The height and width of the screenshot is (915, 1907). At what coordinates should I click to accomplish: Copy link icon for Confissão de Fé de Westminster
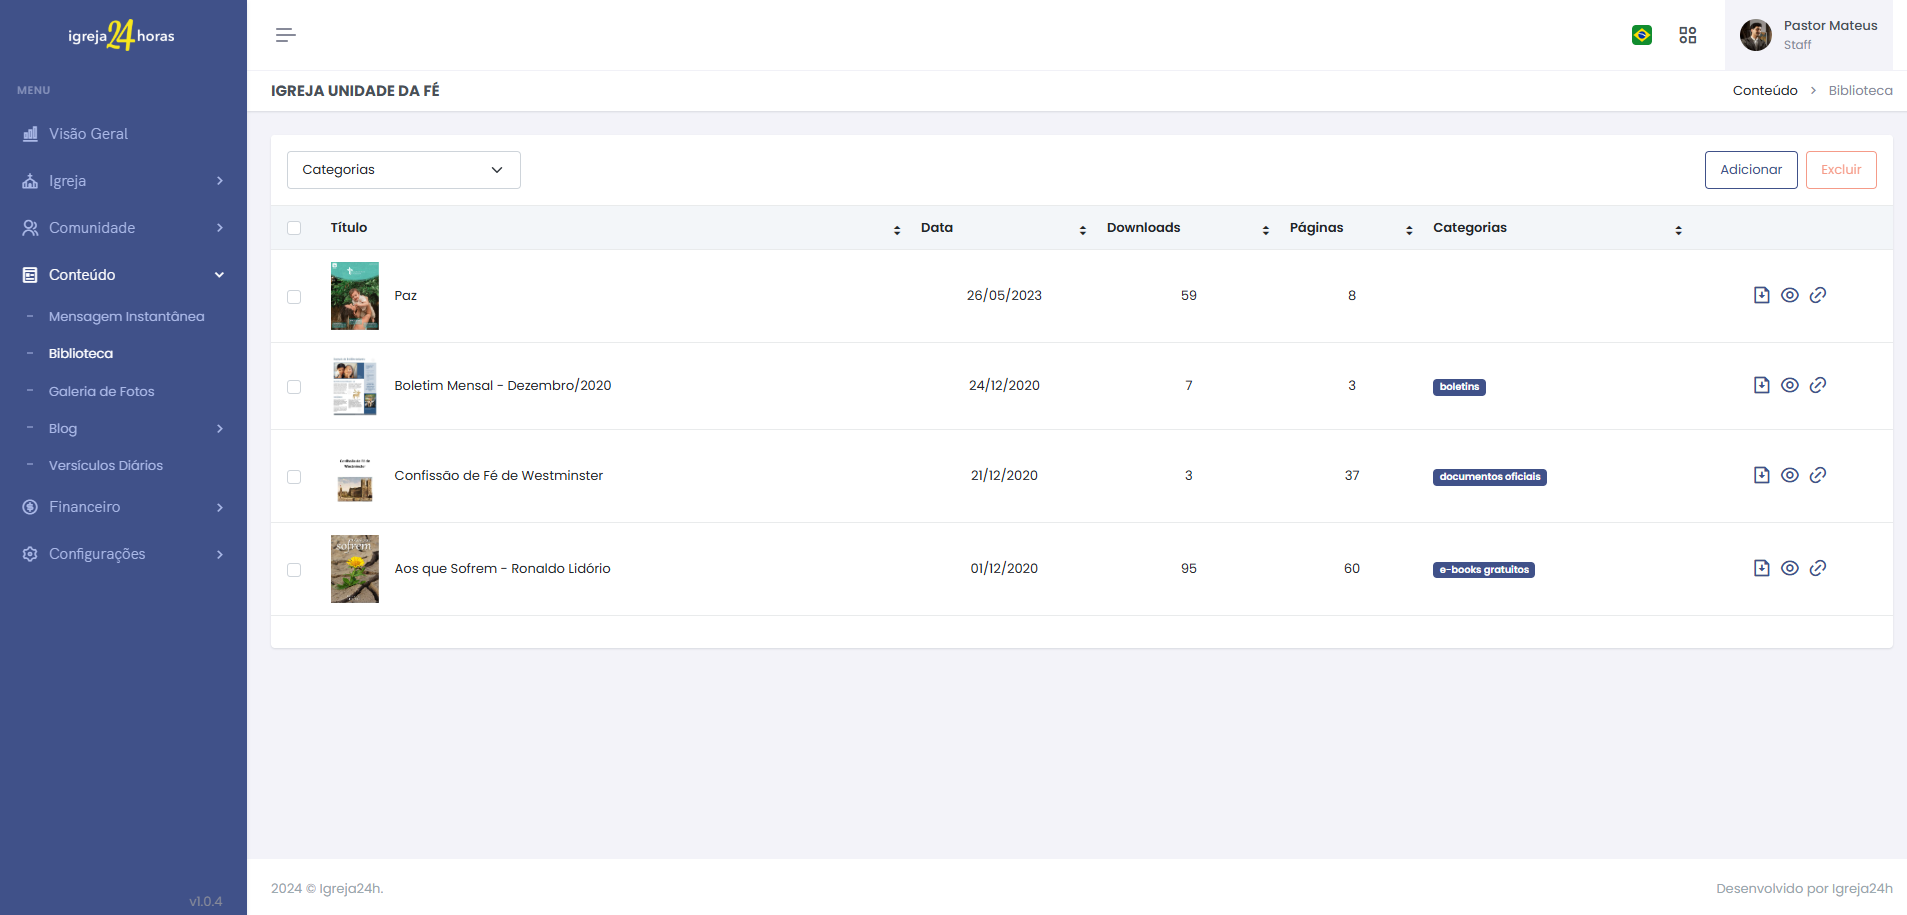click(1817, 475)
